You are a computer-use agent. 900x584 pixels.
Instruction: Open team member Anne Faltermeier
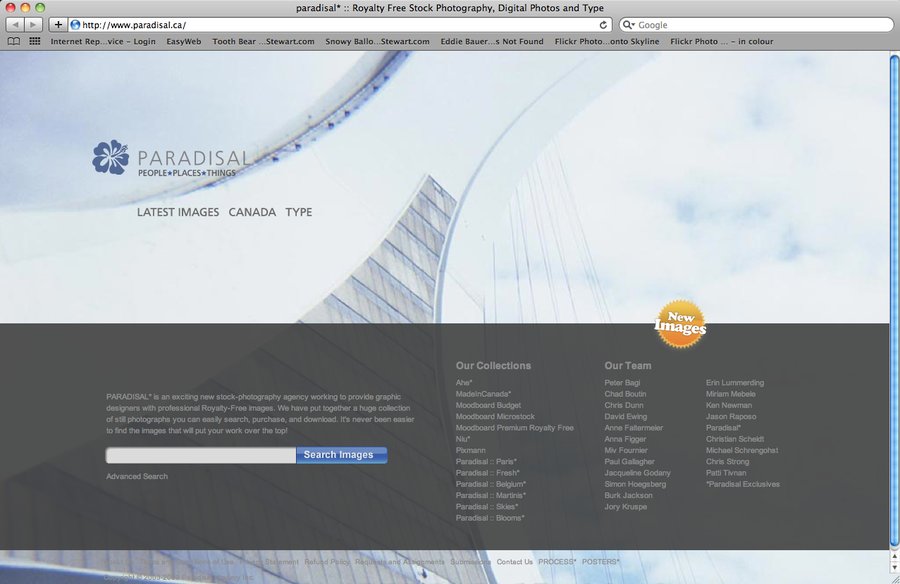(x=634, y=428)
